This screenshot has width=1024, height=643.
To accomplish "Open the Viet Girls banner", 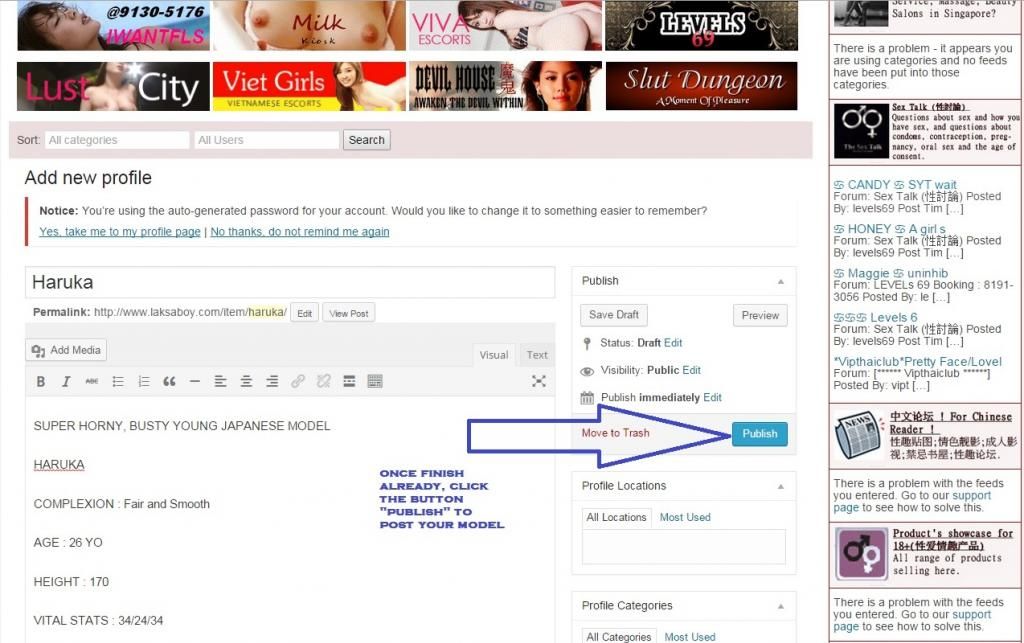I will 309,86.
